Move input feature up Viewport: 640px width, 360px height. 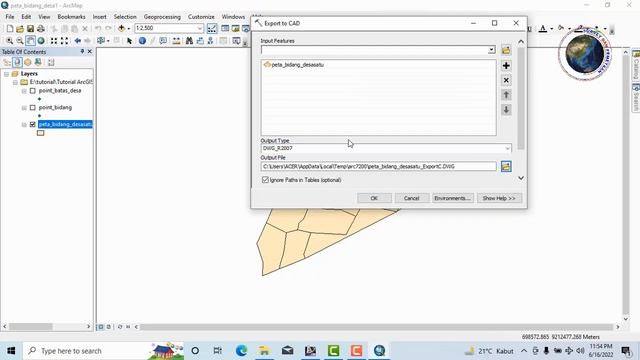click(506, 95)
